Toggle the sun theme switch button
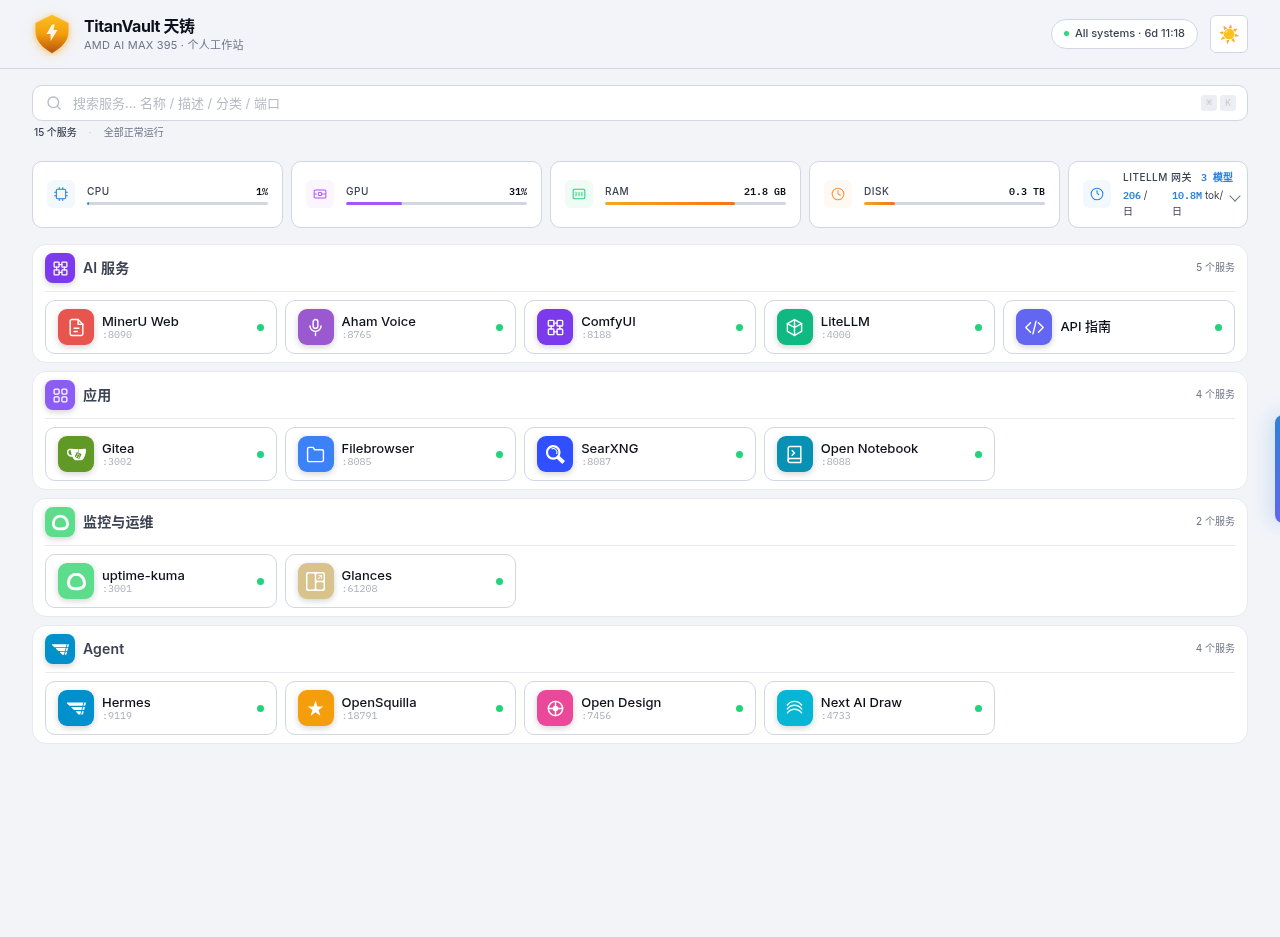 point(1229,34)
